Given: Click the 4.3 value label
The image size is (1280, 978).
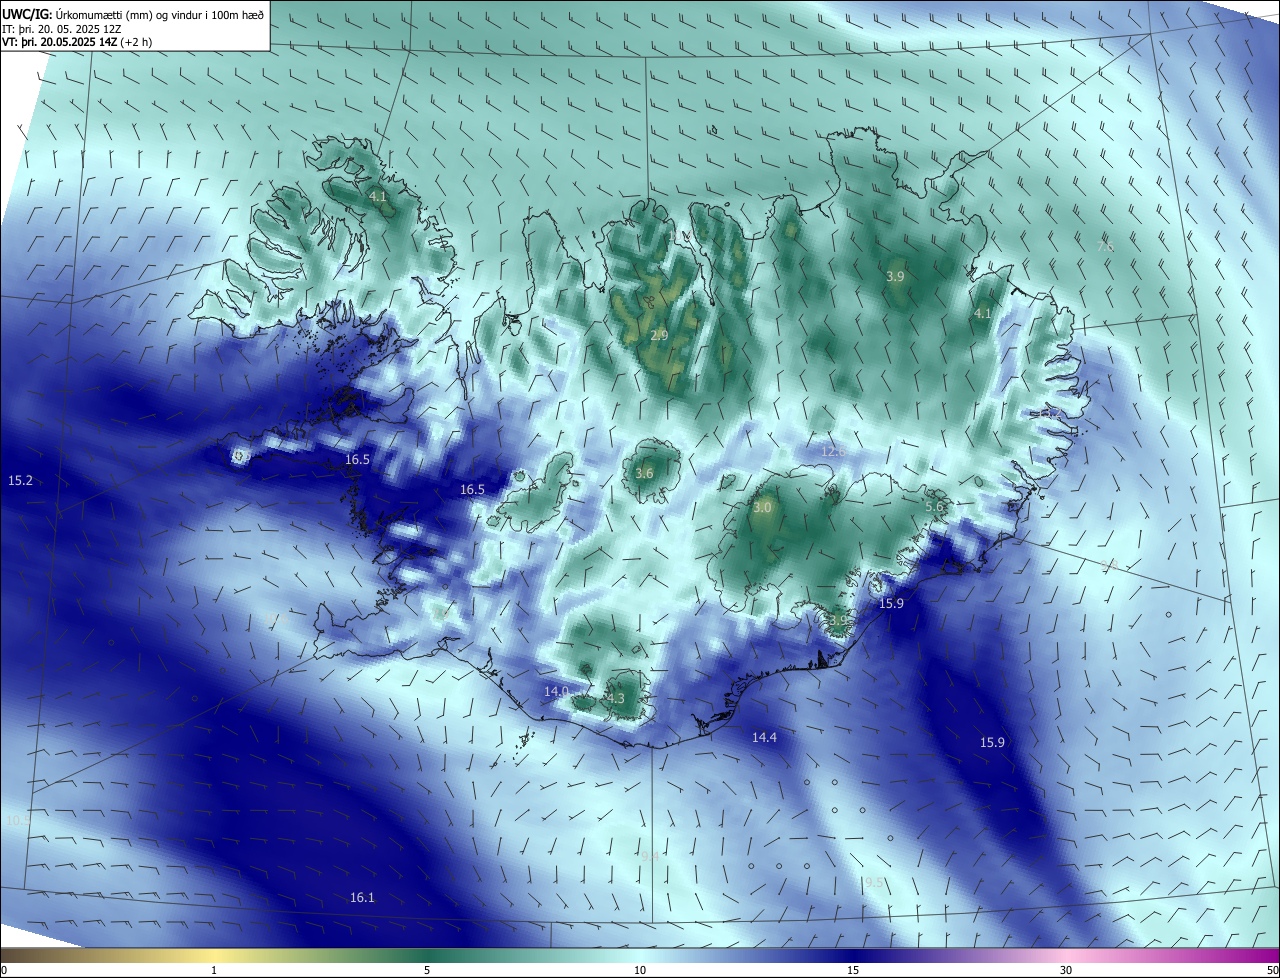Looking at the screenshot, I should click(615, 699).
